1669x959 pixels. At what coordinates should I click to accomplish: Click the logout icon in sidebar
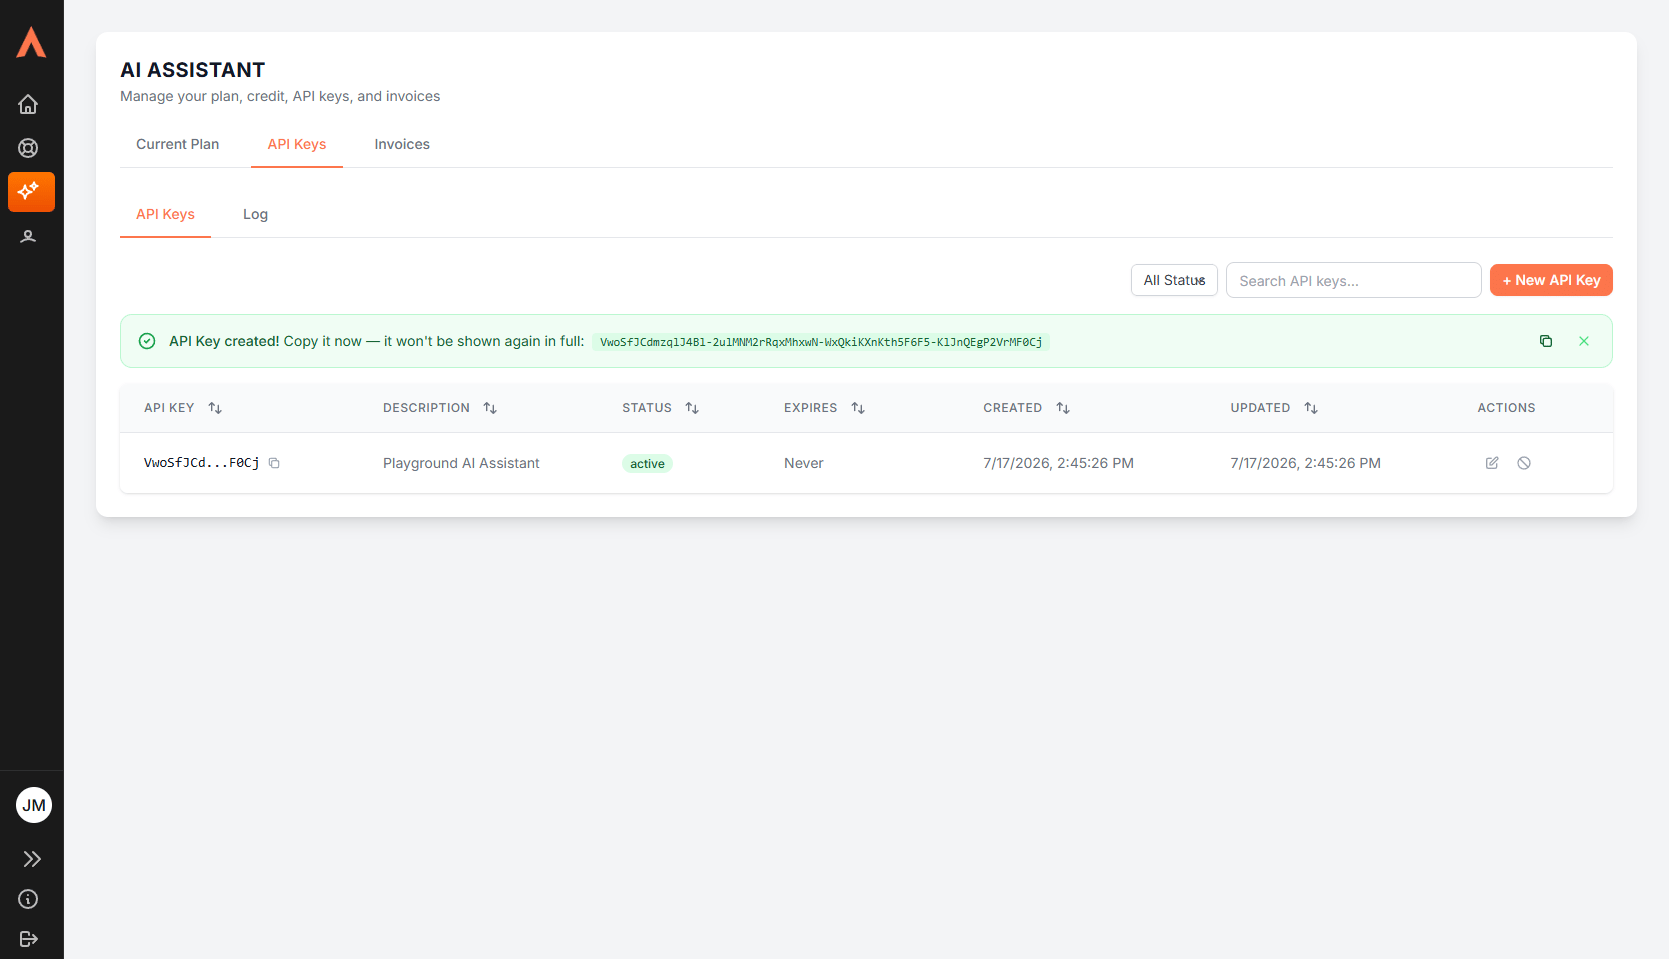28,939
